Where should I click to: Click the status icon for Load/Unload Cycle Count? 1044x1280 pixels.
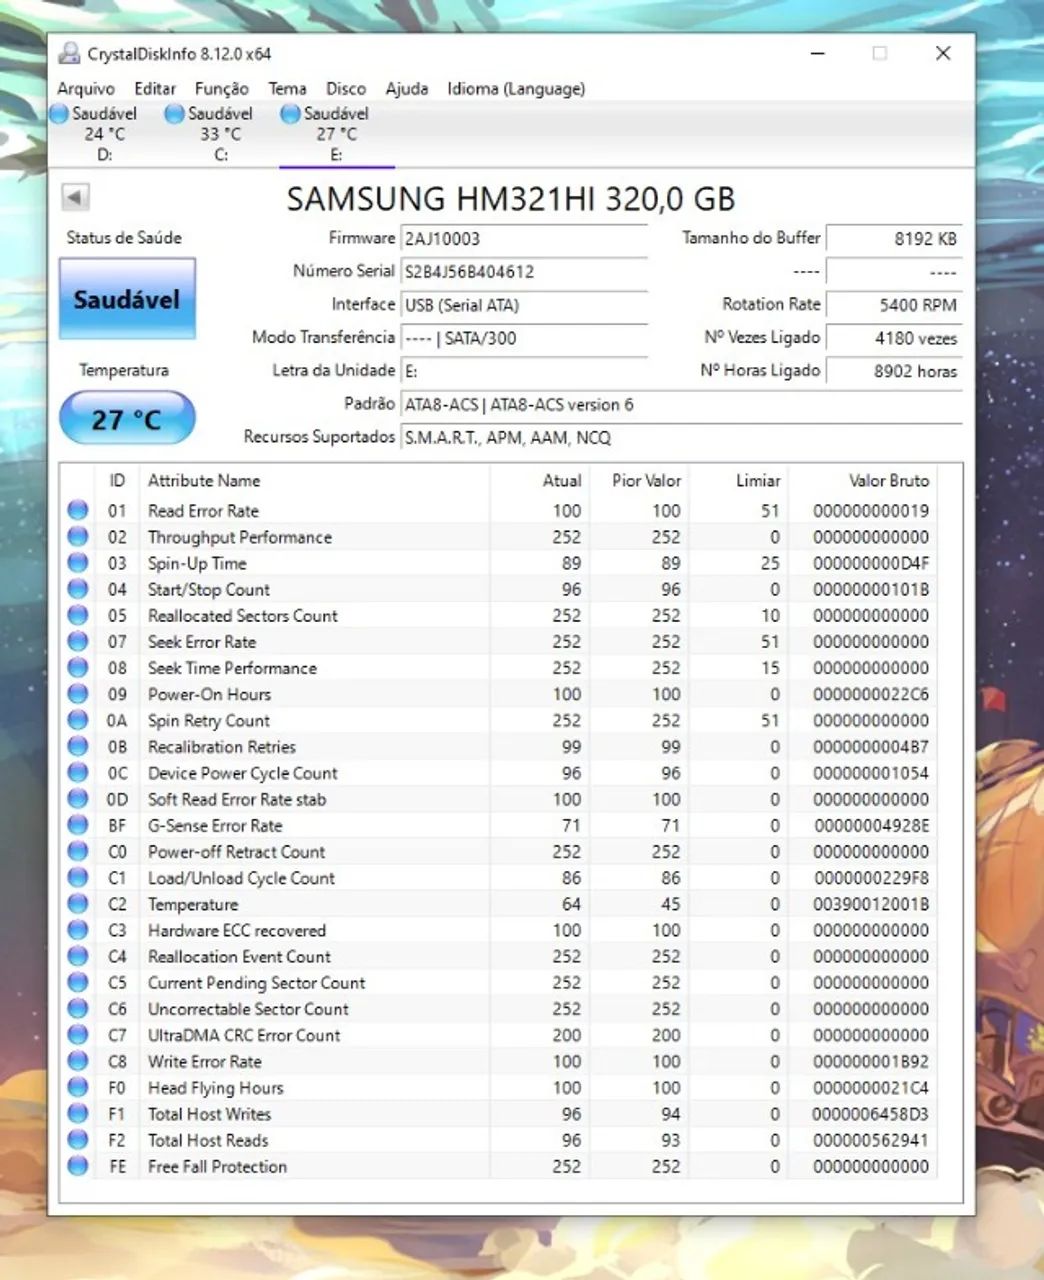(77, 878)
